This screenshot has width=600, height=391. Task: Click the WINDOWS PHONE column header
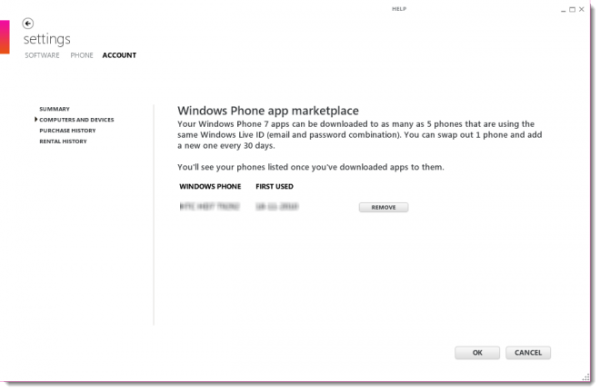point(210,187)
